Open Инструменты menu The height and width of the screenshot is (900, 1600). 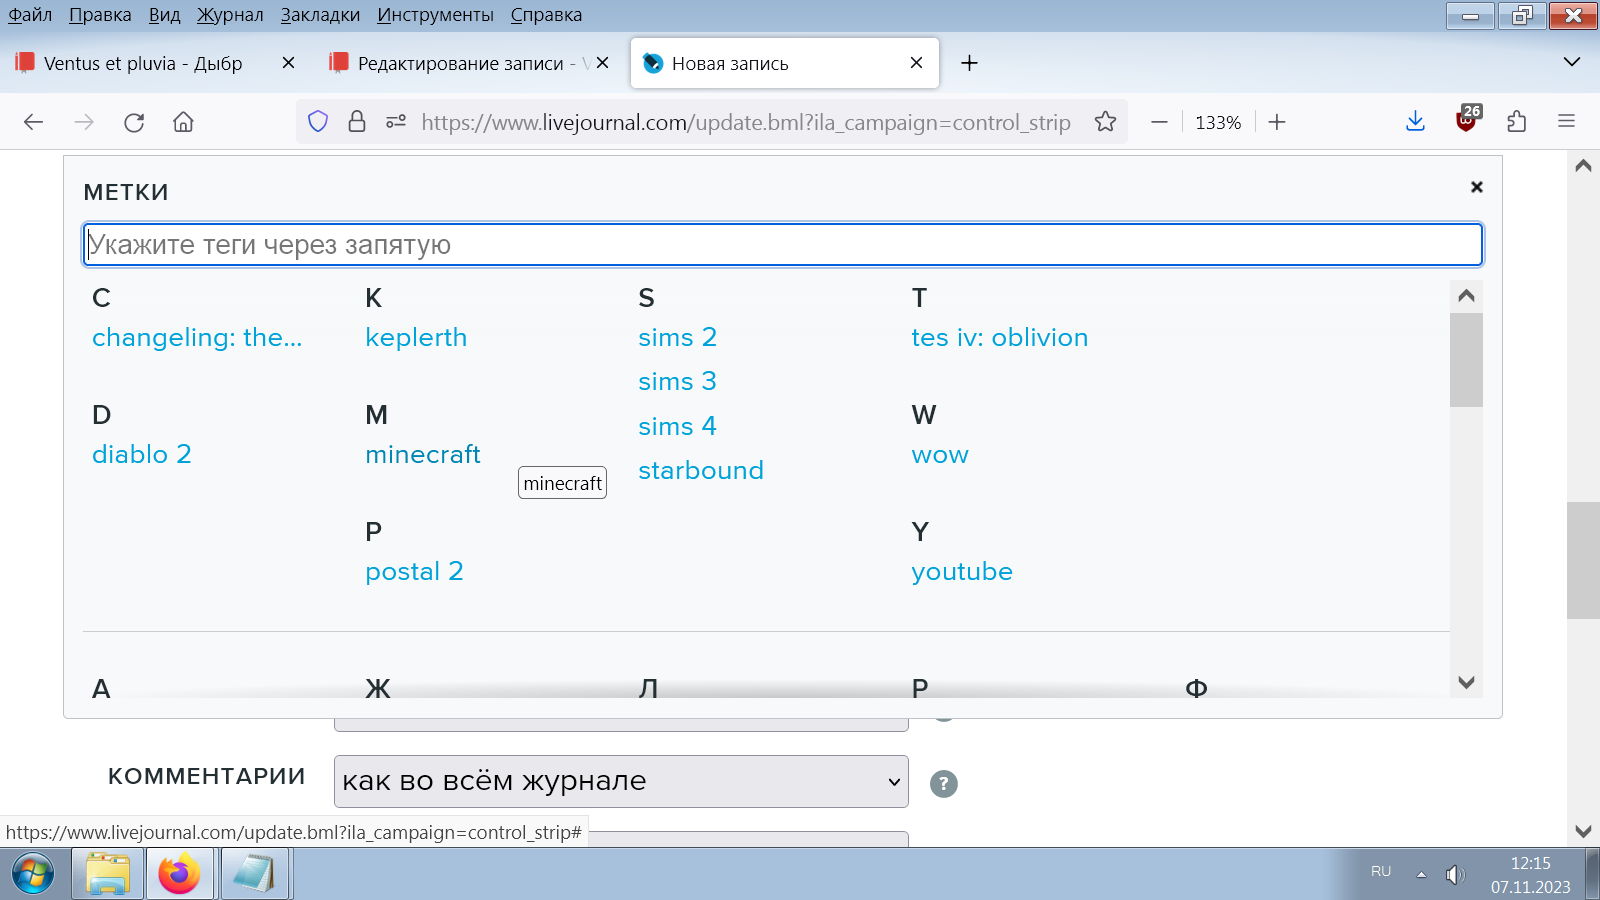[435, 15]
